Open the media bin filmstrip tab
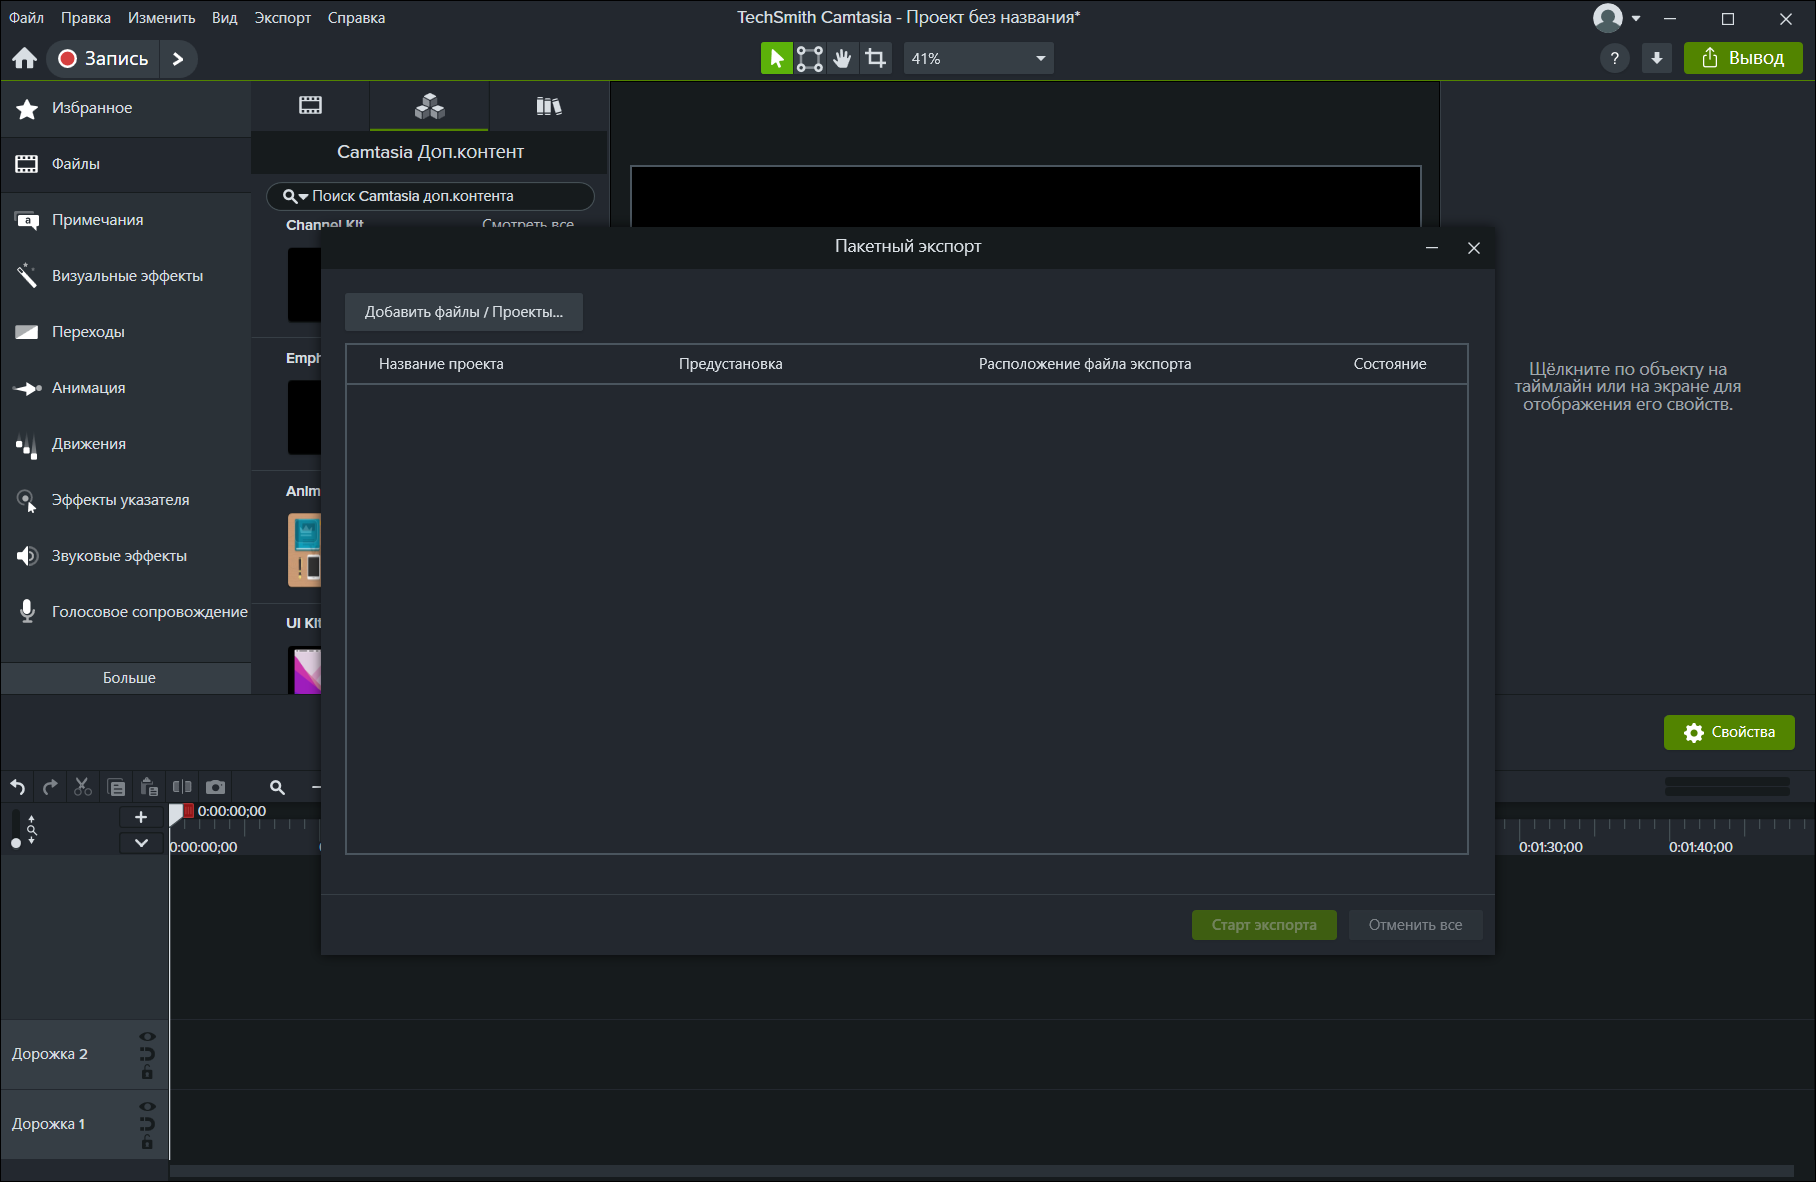 tap(310, 106)
